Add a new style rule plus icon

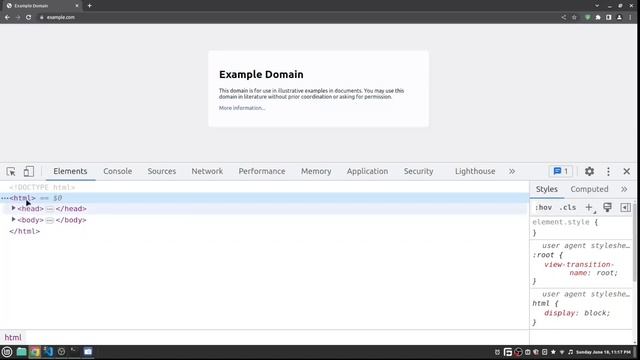(x=589, y=207)
